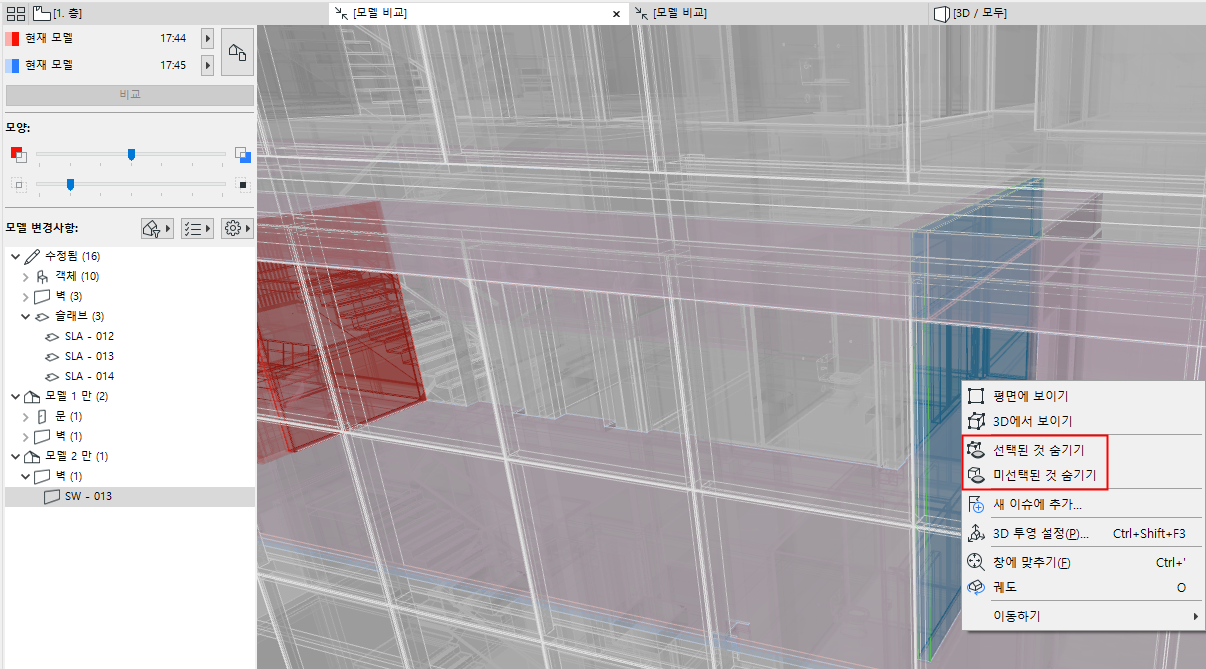1206x669 pixels.
Task: Choose 3D에서 보이기 from context menu
Action: tap(1083, 421)
